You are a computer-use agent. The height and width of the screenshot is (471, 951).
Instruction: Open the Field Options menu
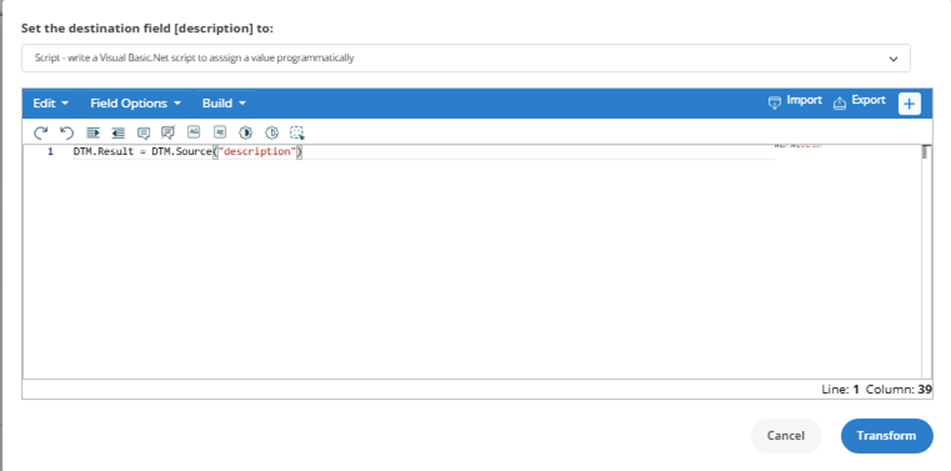136,104
